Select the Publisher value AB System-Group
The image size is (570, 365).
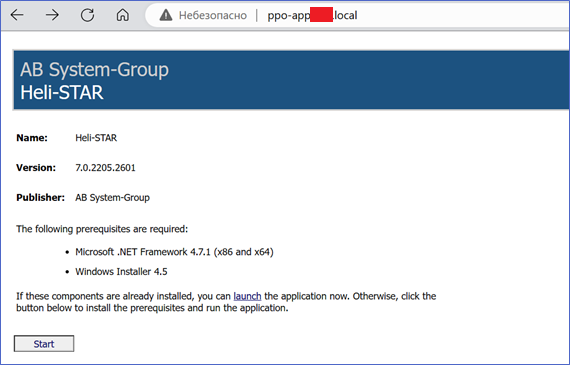pyautogui.click(x=112, y=197)
